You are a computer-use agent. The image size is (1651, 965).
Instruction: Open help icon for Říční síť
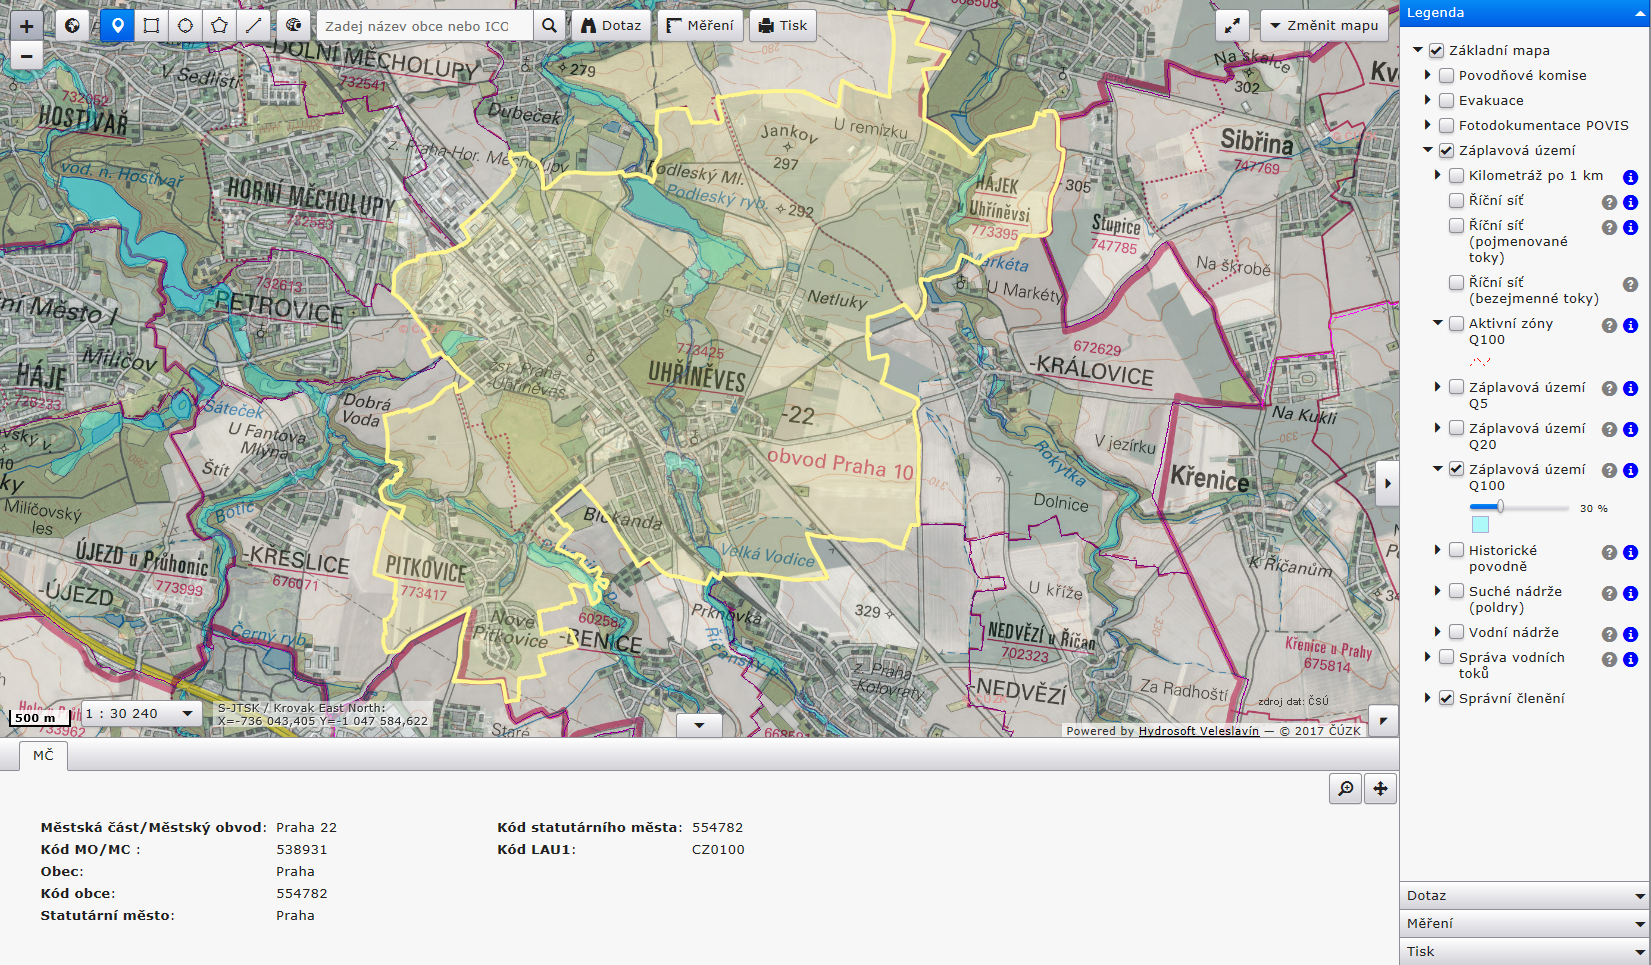coord(1609,202)
